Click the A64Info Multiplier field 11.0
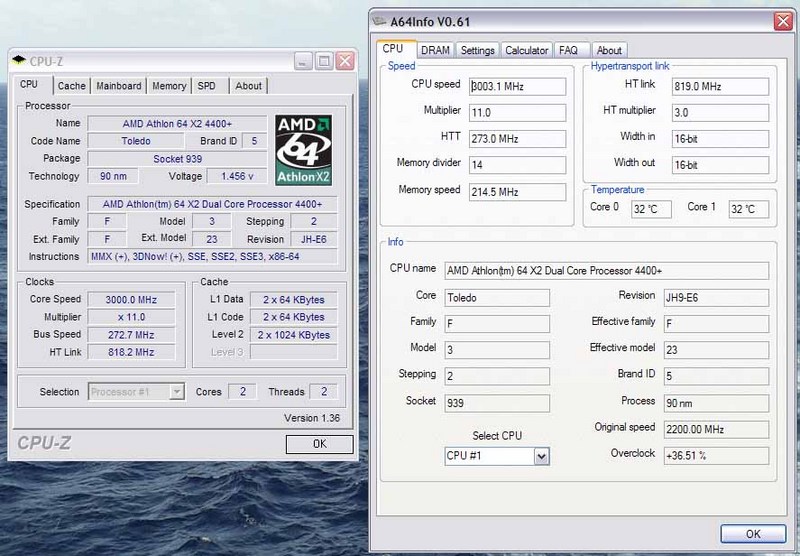800x556 pixels. (x=517, y=113)
